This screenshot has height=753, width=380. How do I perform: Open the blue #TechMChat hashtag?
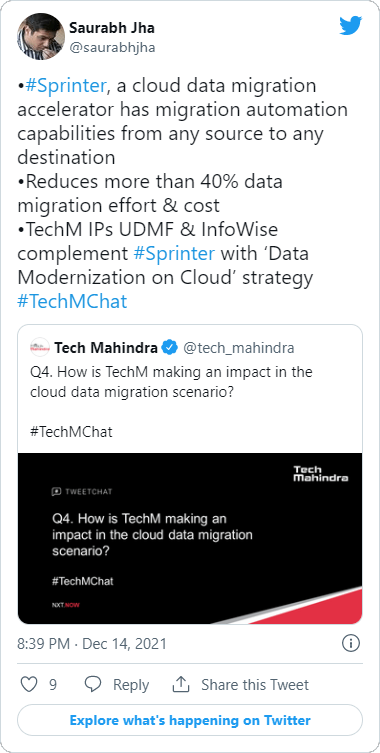point(72,301)
